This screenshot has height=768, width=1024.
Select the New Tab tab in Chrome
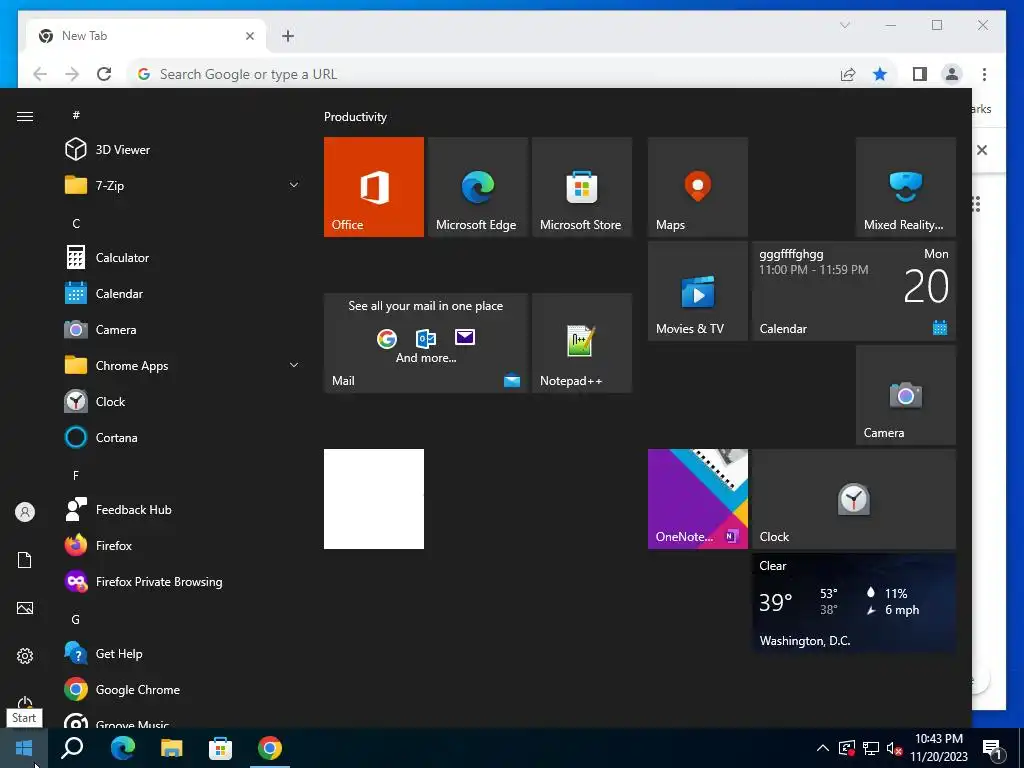[146, 36]
